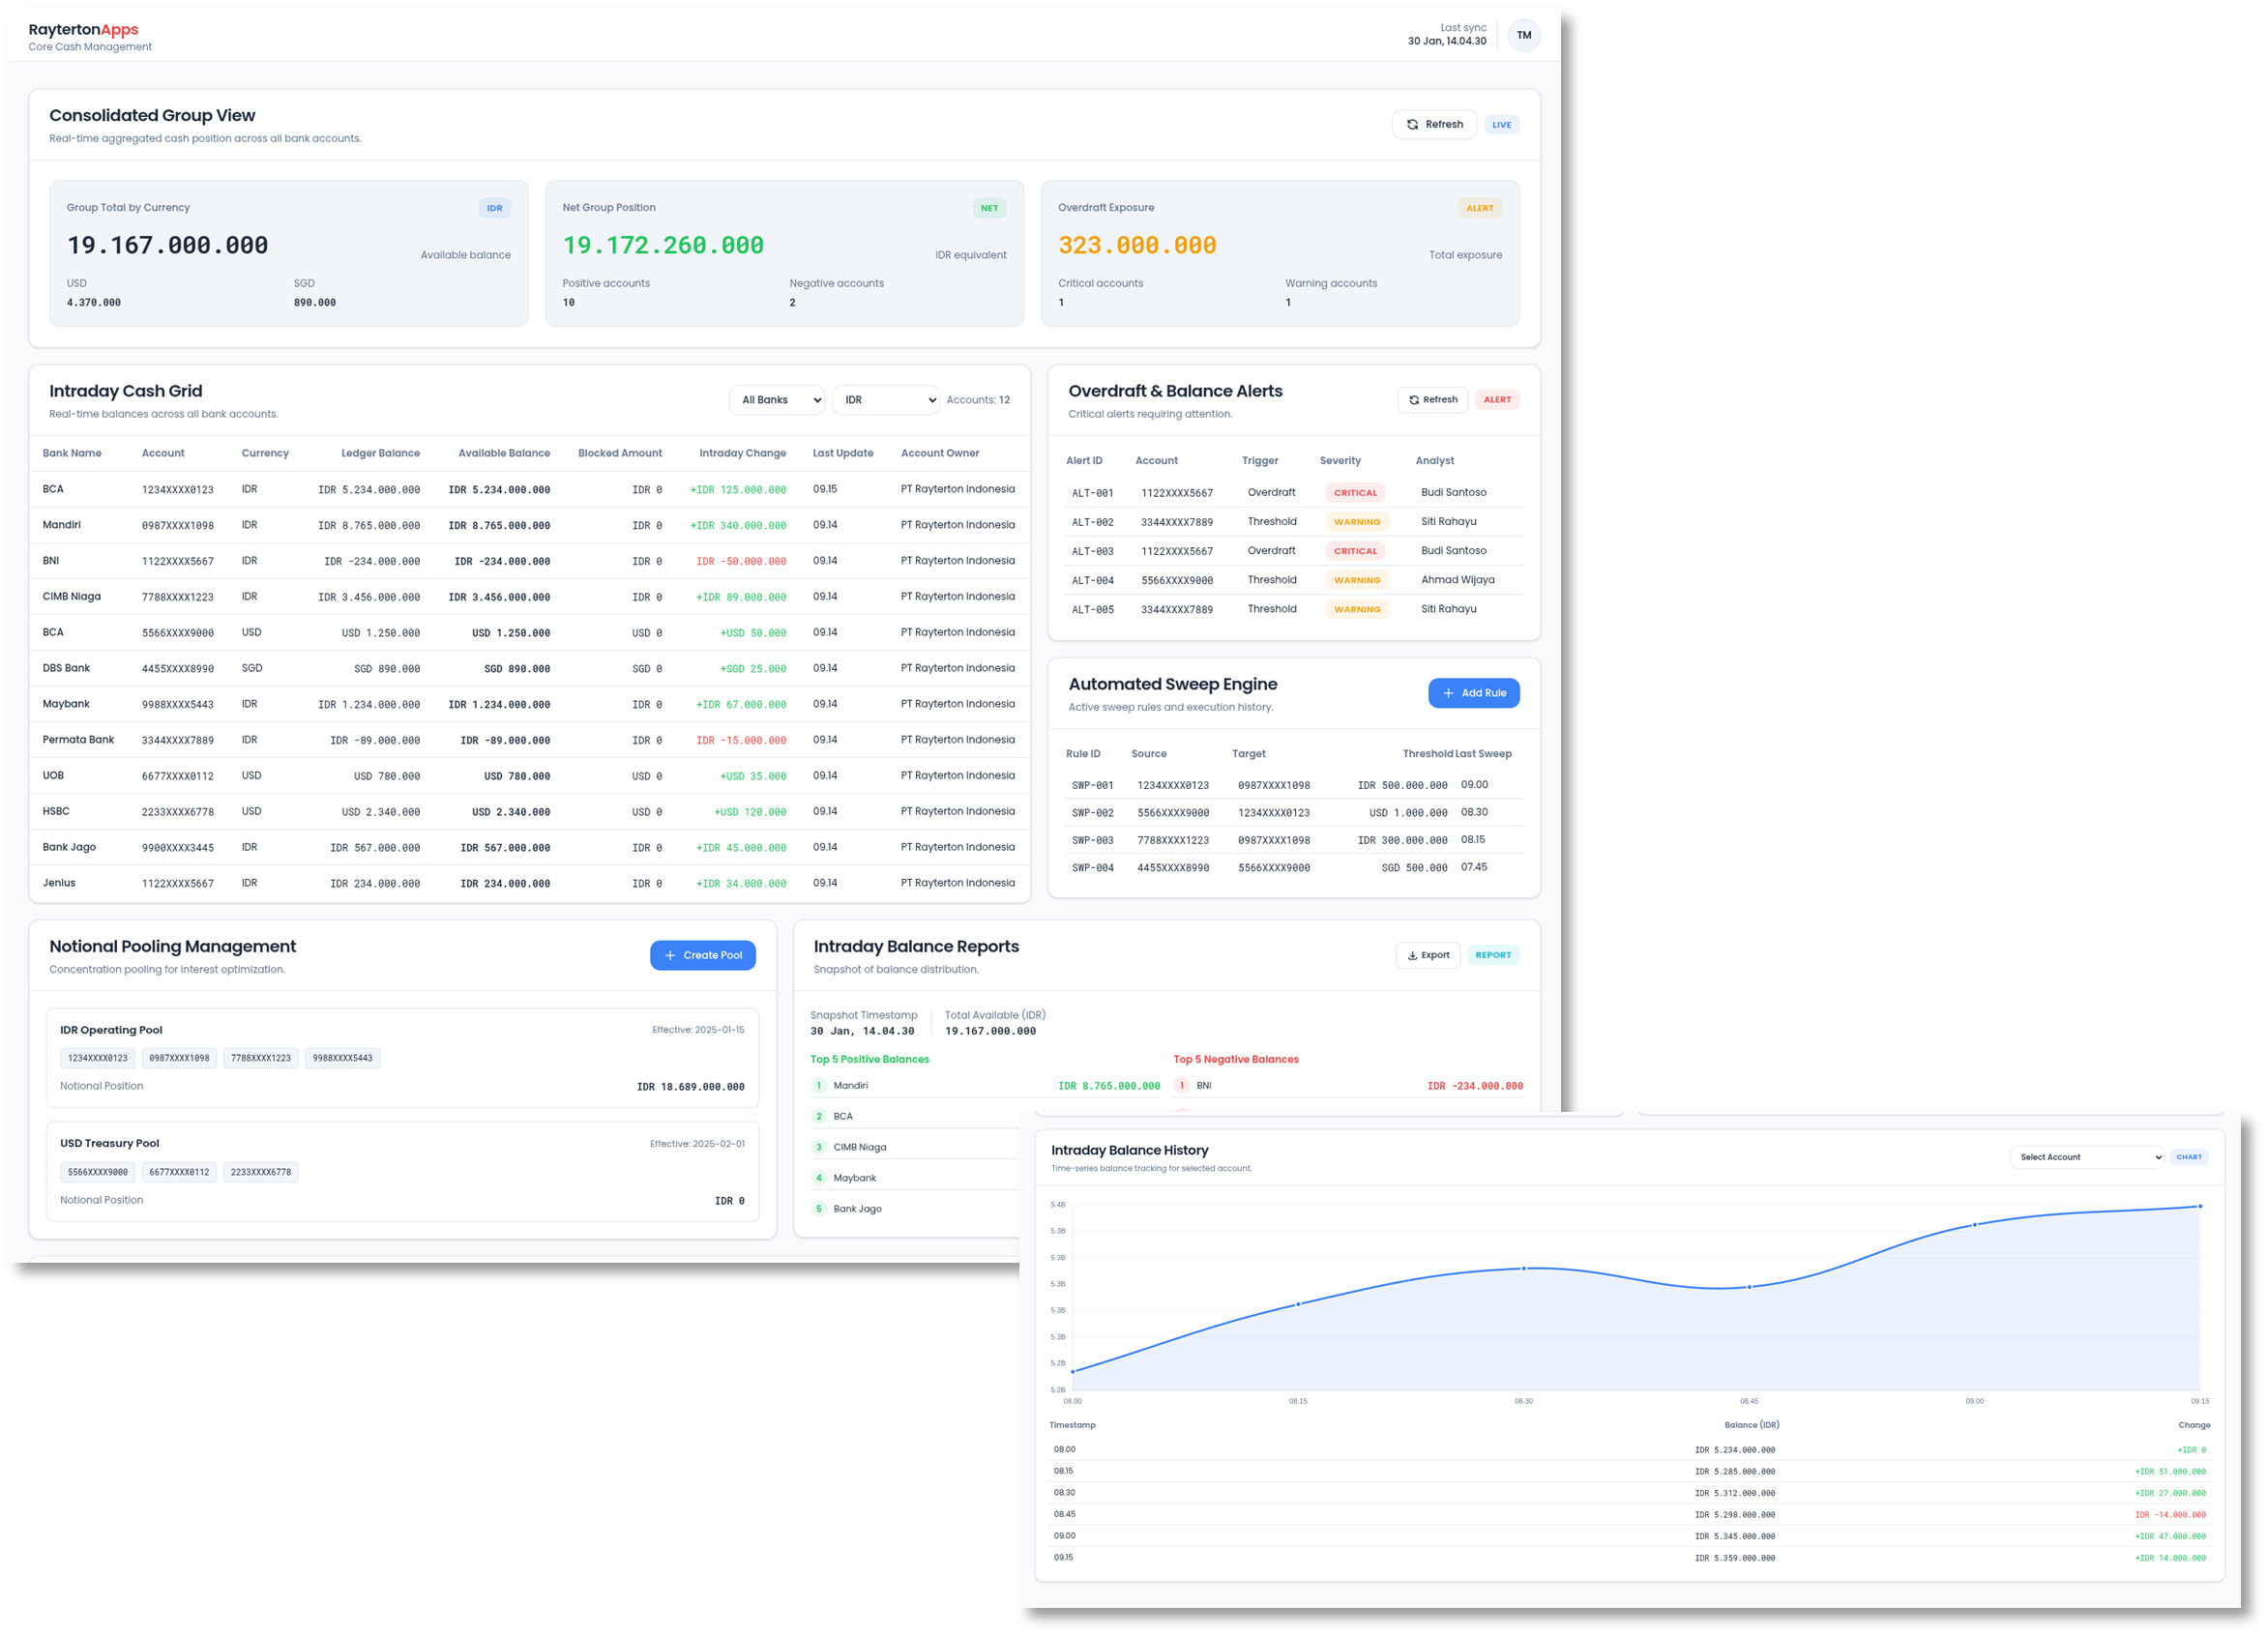Open the All Banks dropdown

[x=775, y=399]
